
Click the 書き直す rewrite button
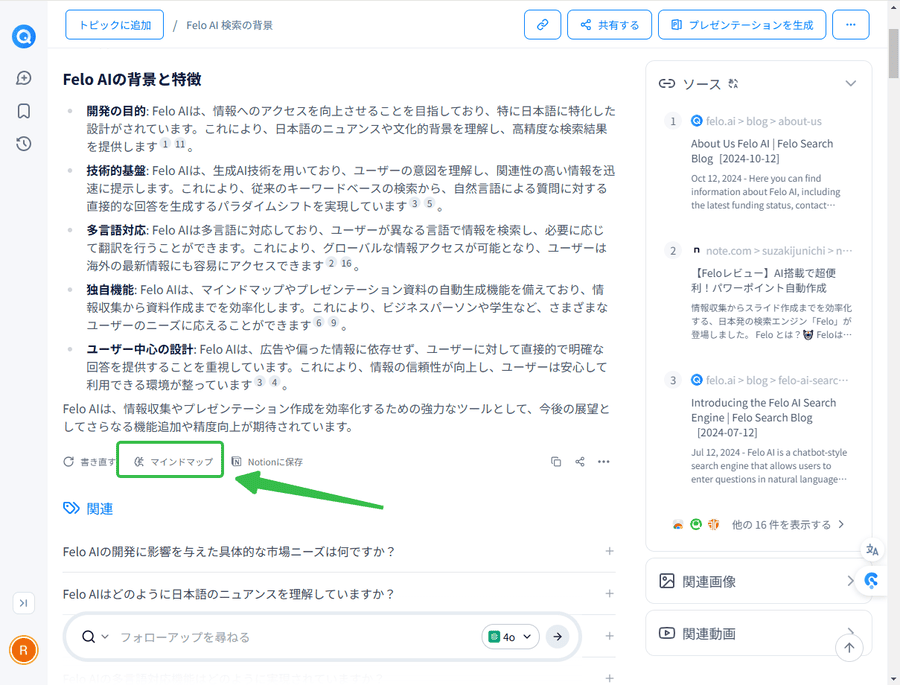coord(89,462)
